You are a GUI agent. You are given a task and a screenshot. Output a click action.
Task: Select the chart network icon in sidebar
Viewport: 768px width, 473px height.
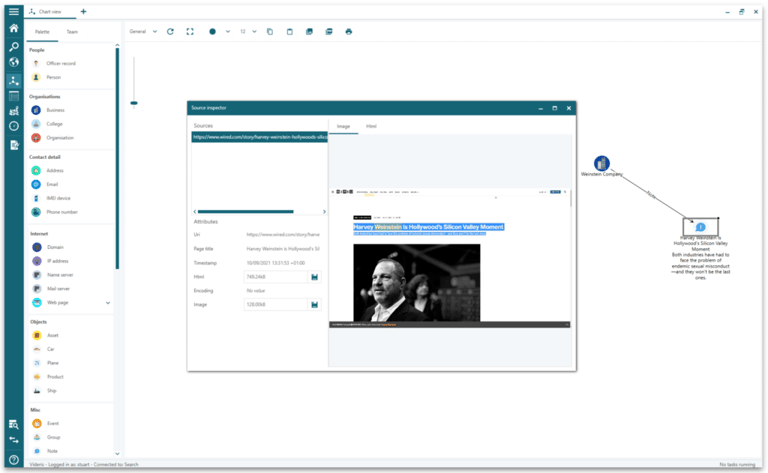14,80
